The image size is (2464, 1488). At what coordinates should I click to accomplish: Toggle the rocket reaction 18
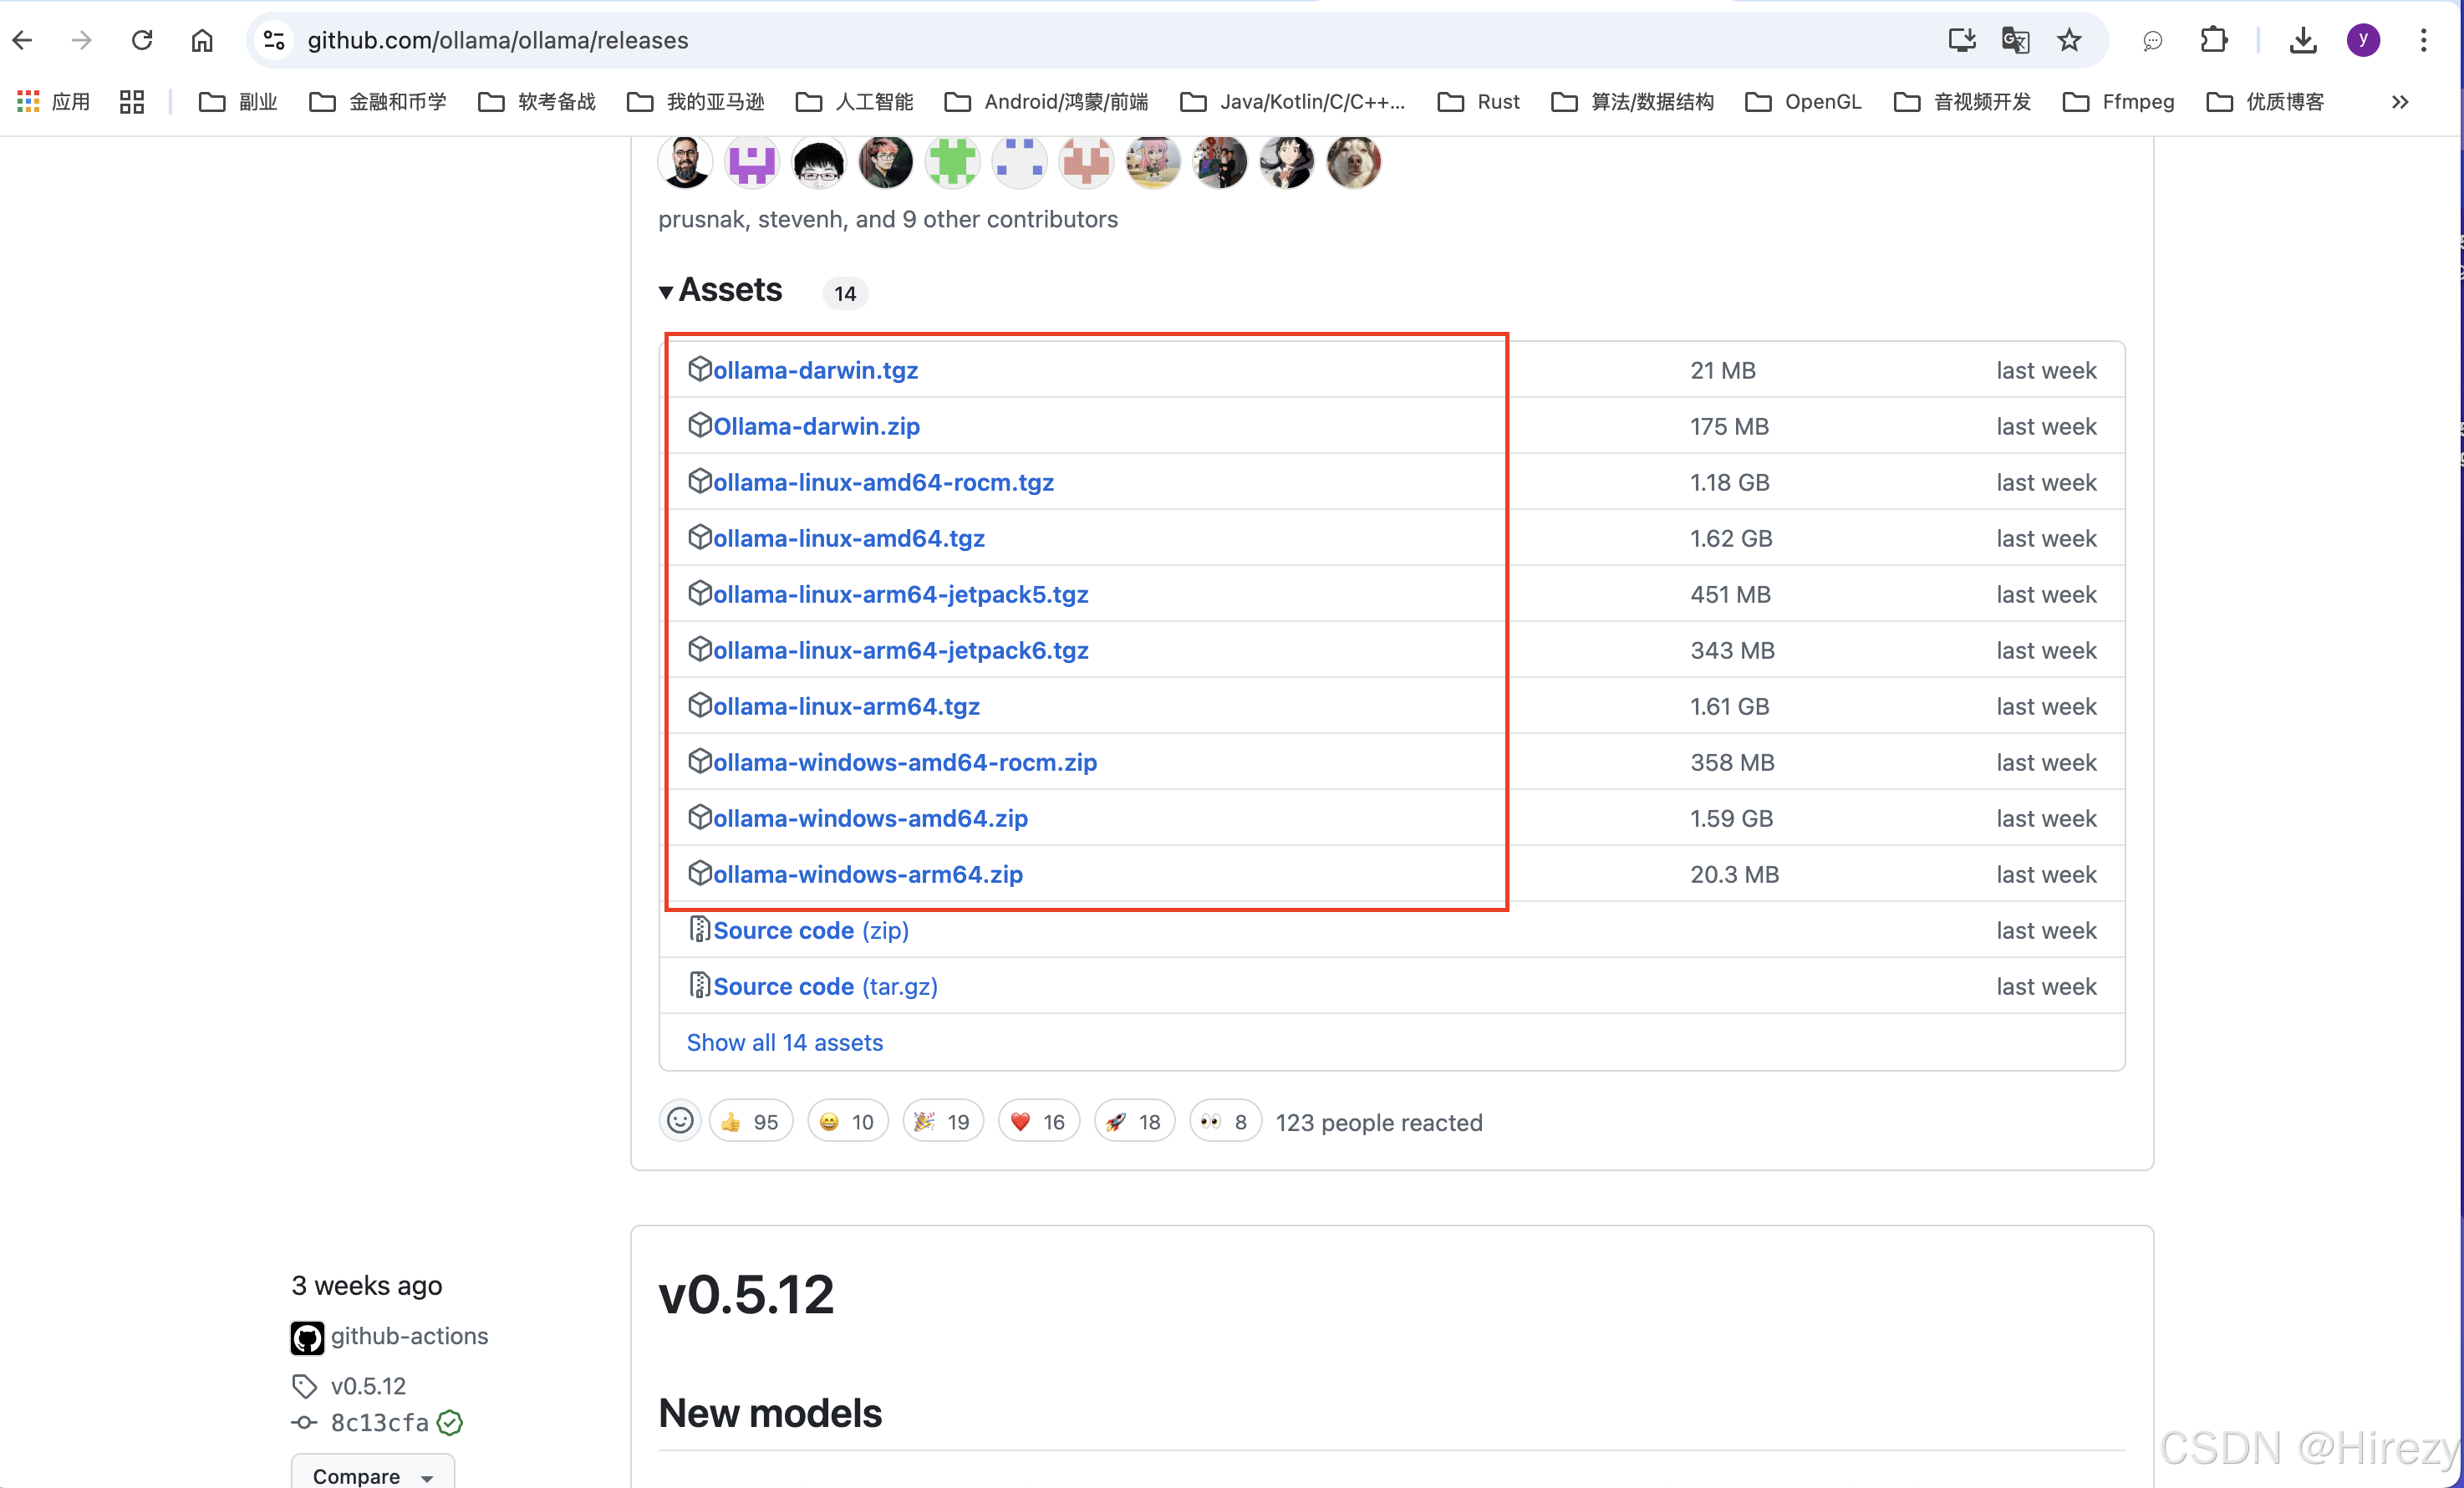1135,1121
